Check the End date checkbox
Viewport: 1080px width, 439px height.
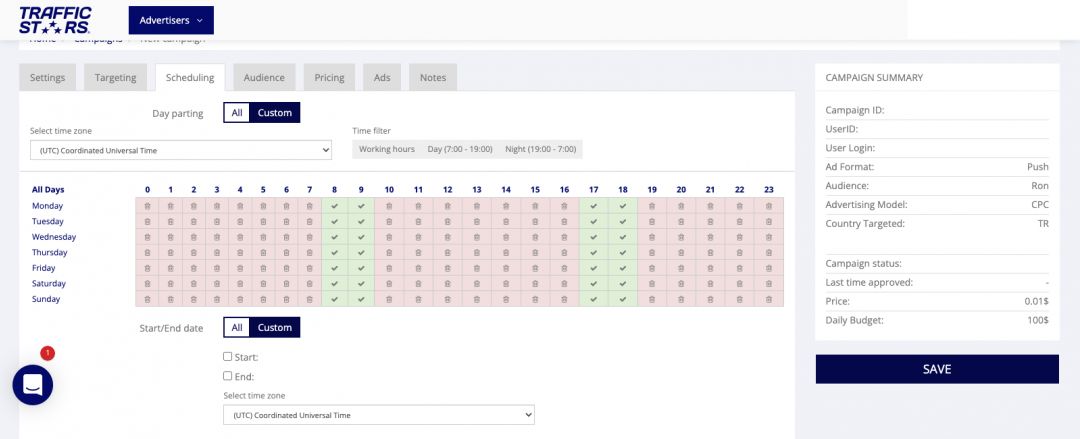tap(227, 376)
